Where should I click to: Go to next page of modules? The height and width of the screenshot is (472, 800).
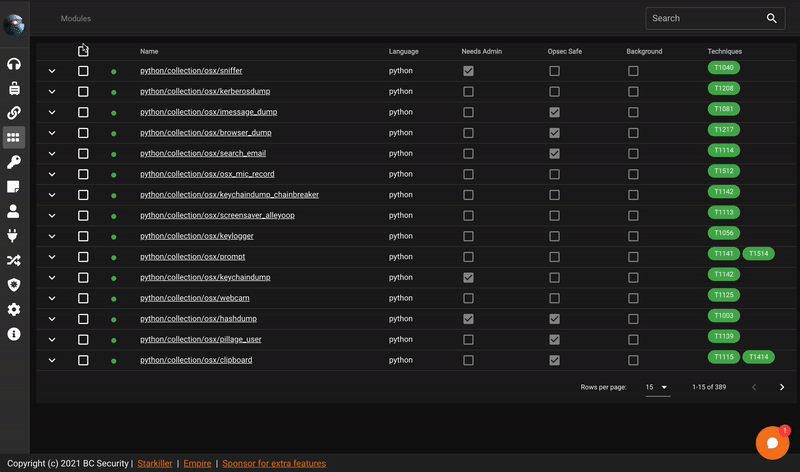782,387
